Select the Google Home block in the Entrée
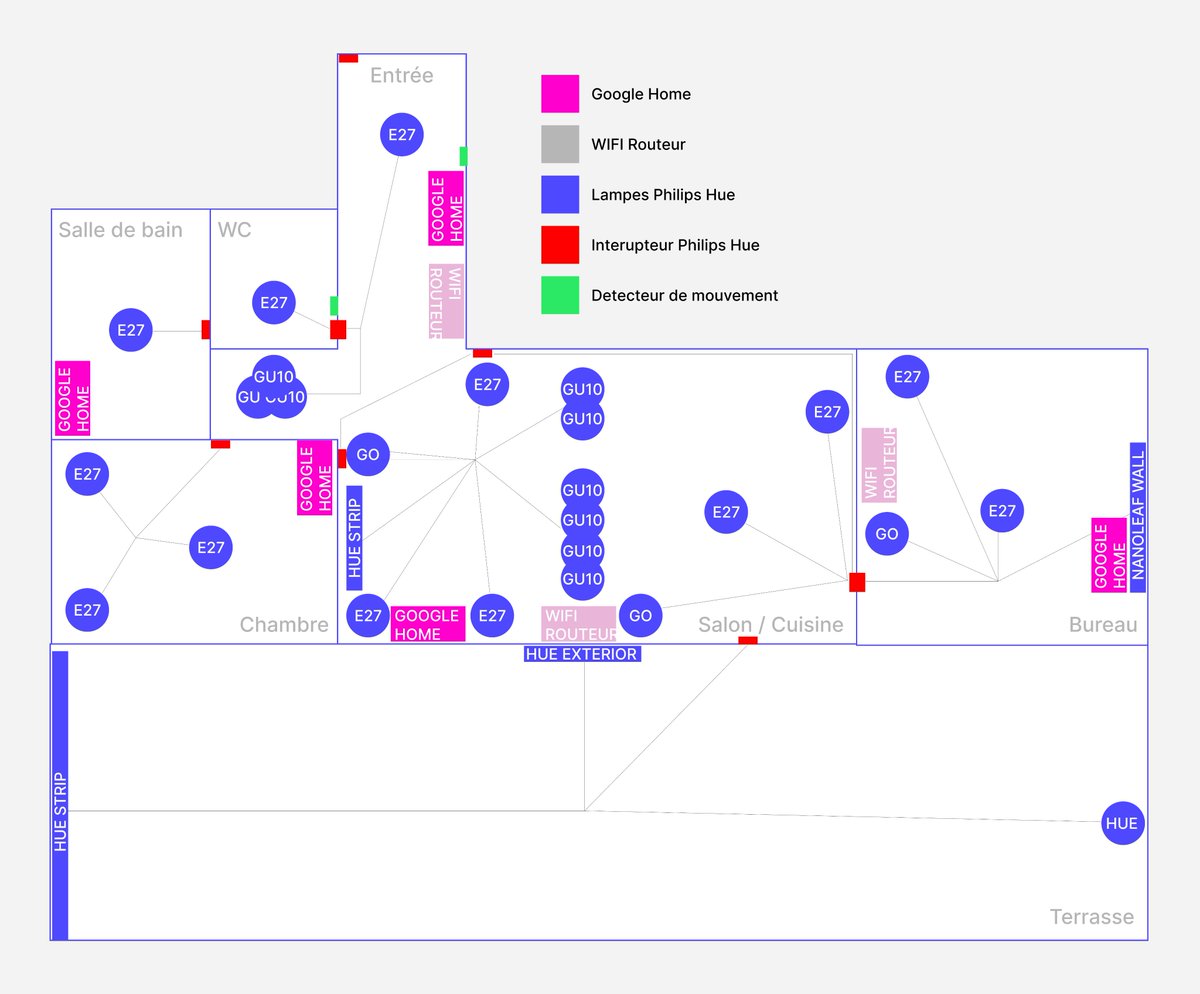The width and height of the screenshot is (1200, 994). [x=446, y=208]
